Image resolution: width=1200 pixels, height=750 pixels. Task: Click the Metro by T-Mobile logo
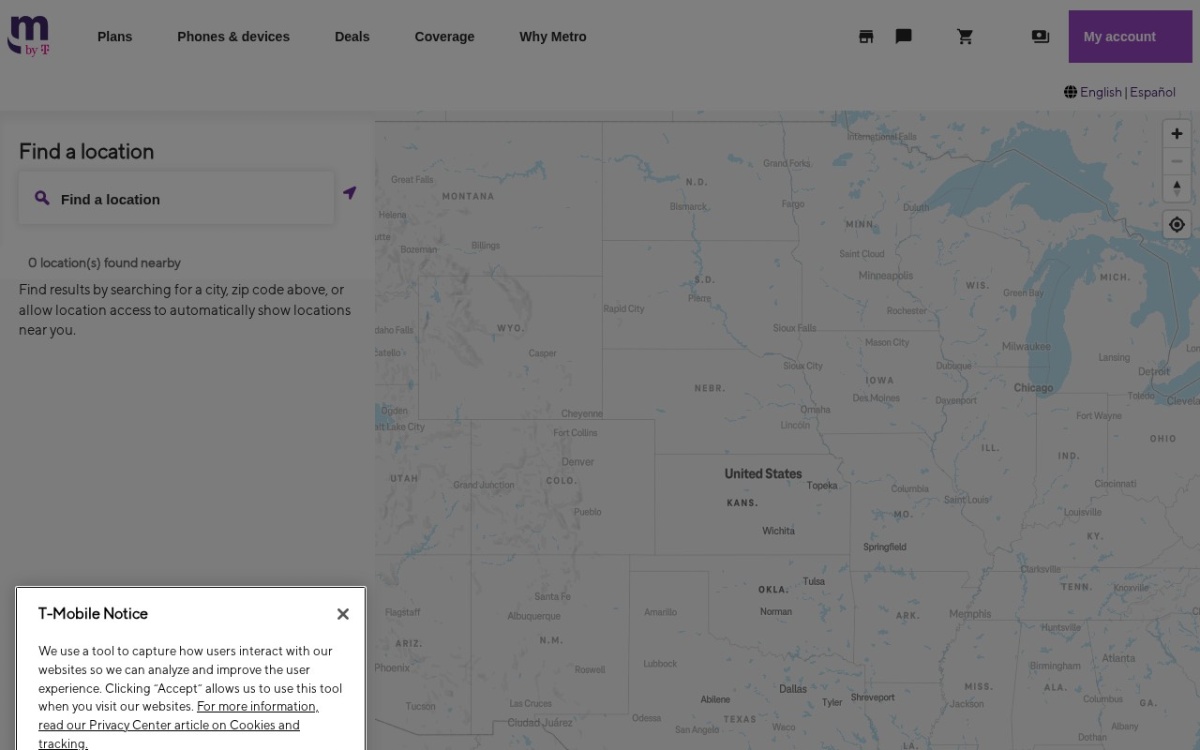(29, 36)
